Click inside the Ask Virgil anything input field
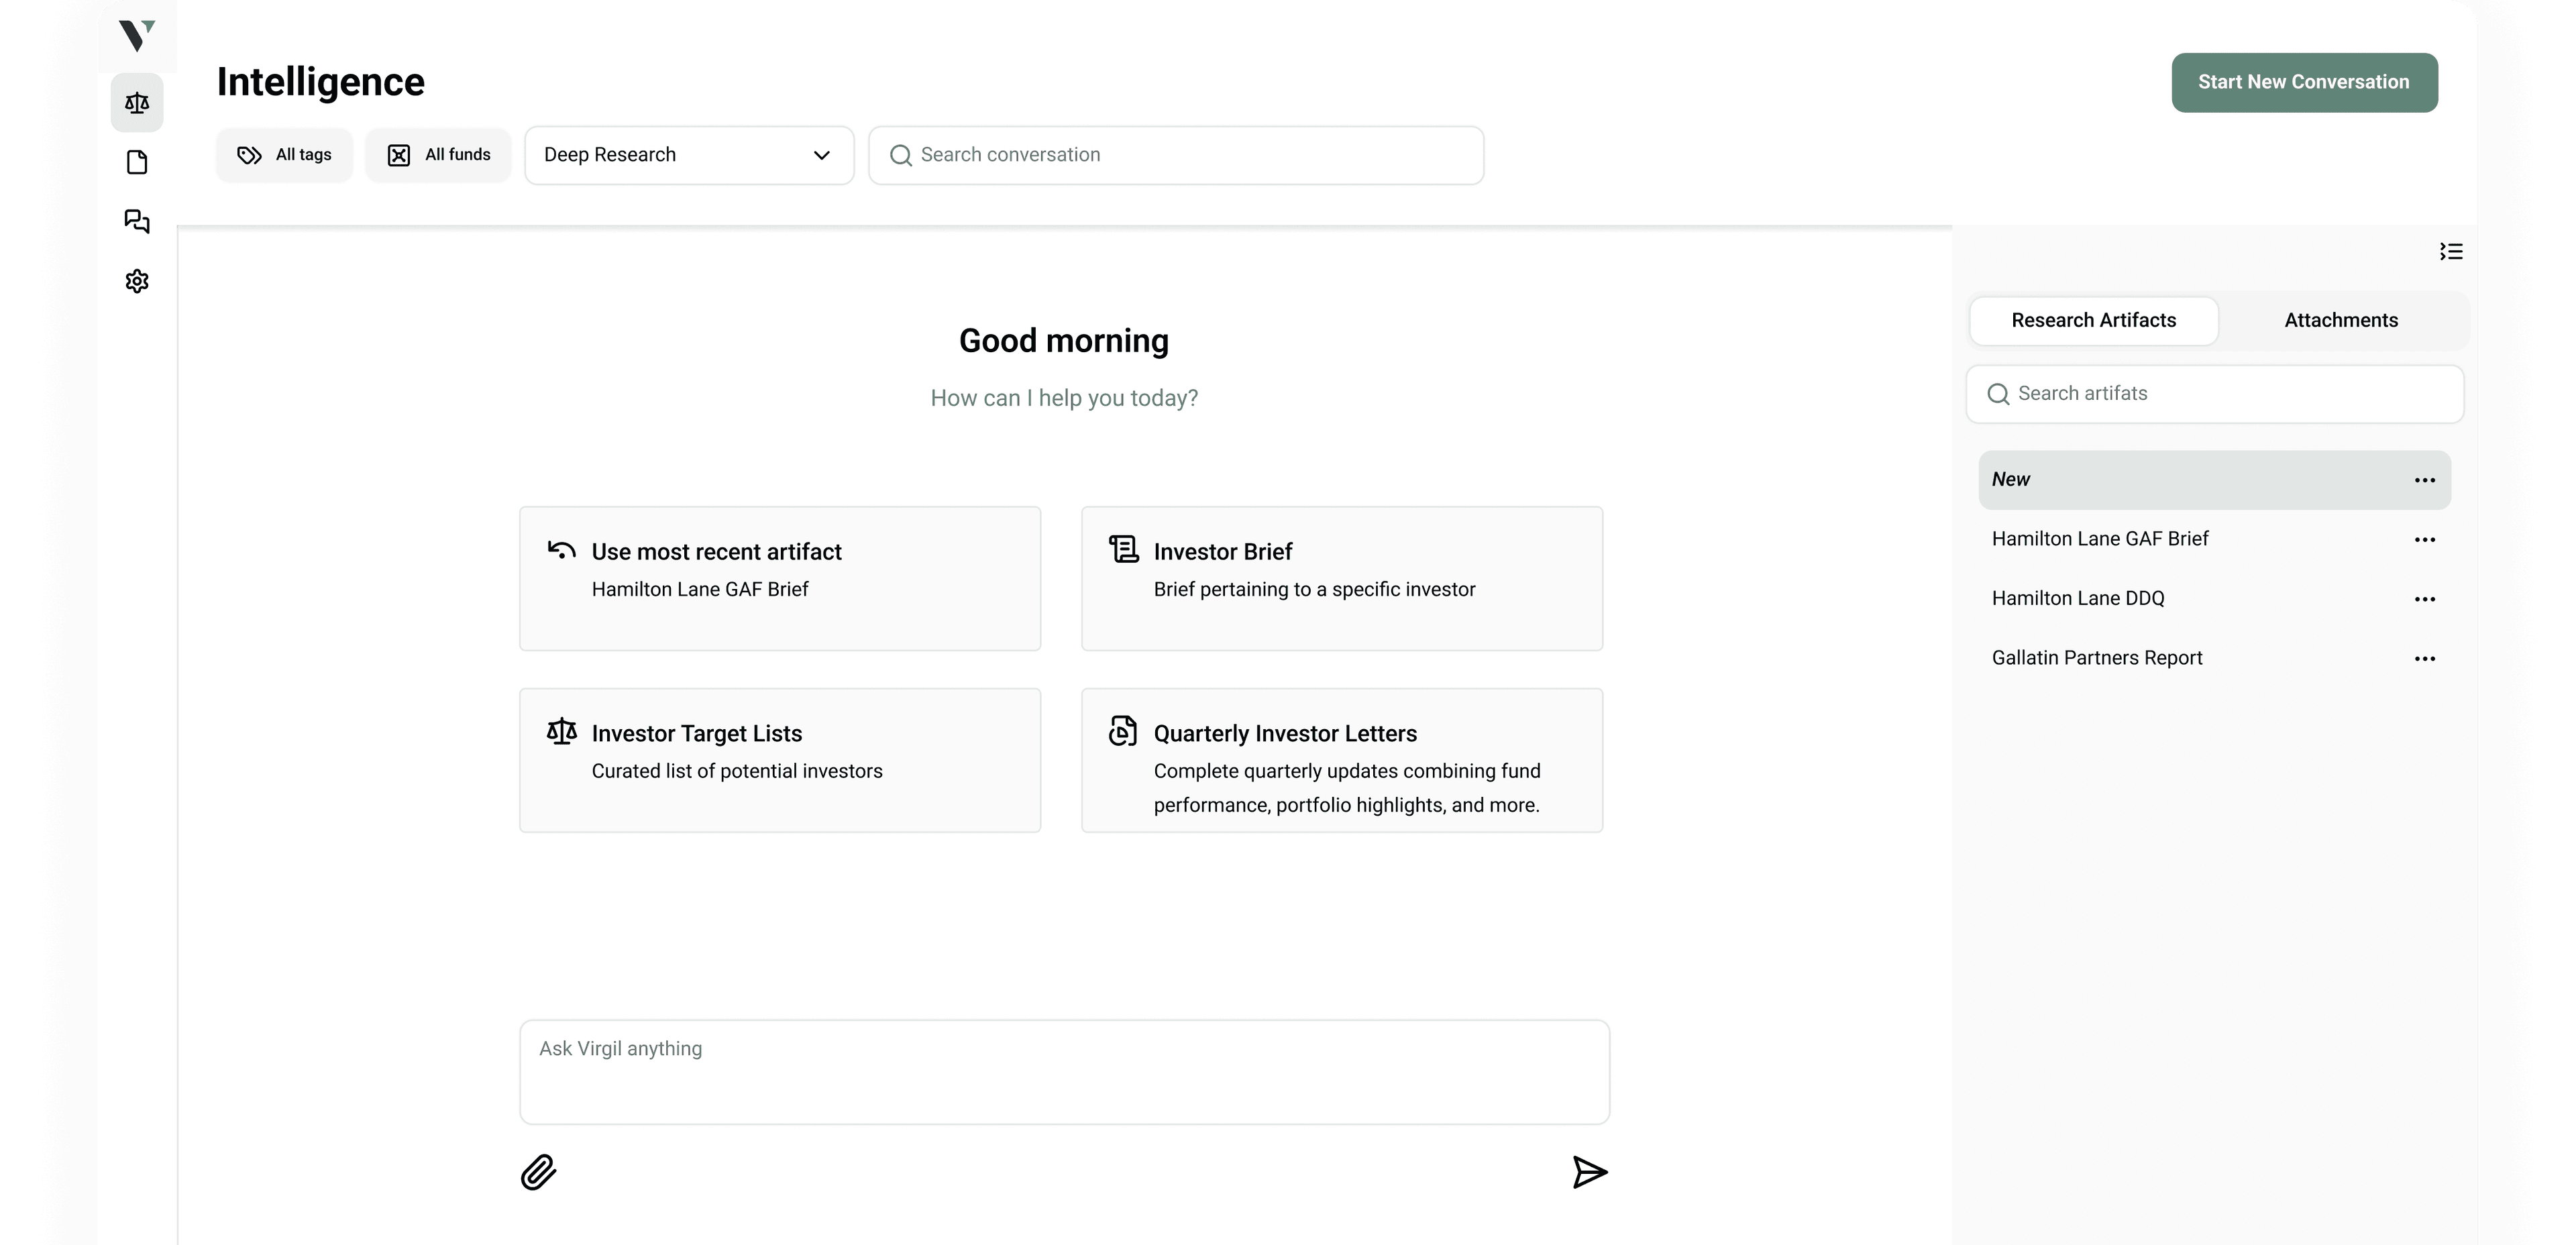This screenshot has width=2576, height=1245. coord(1064,1070)
